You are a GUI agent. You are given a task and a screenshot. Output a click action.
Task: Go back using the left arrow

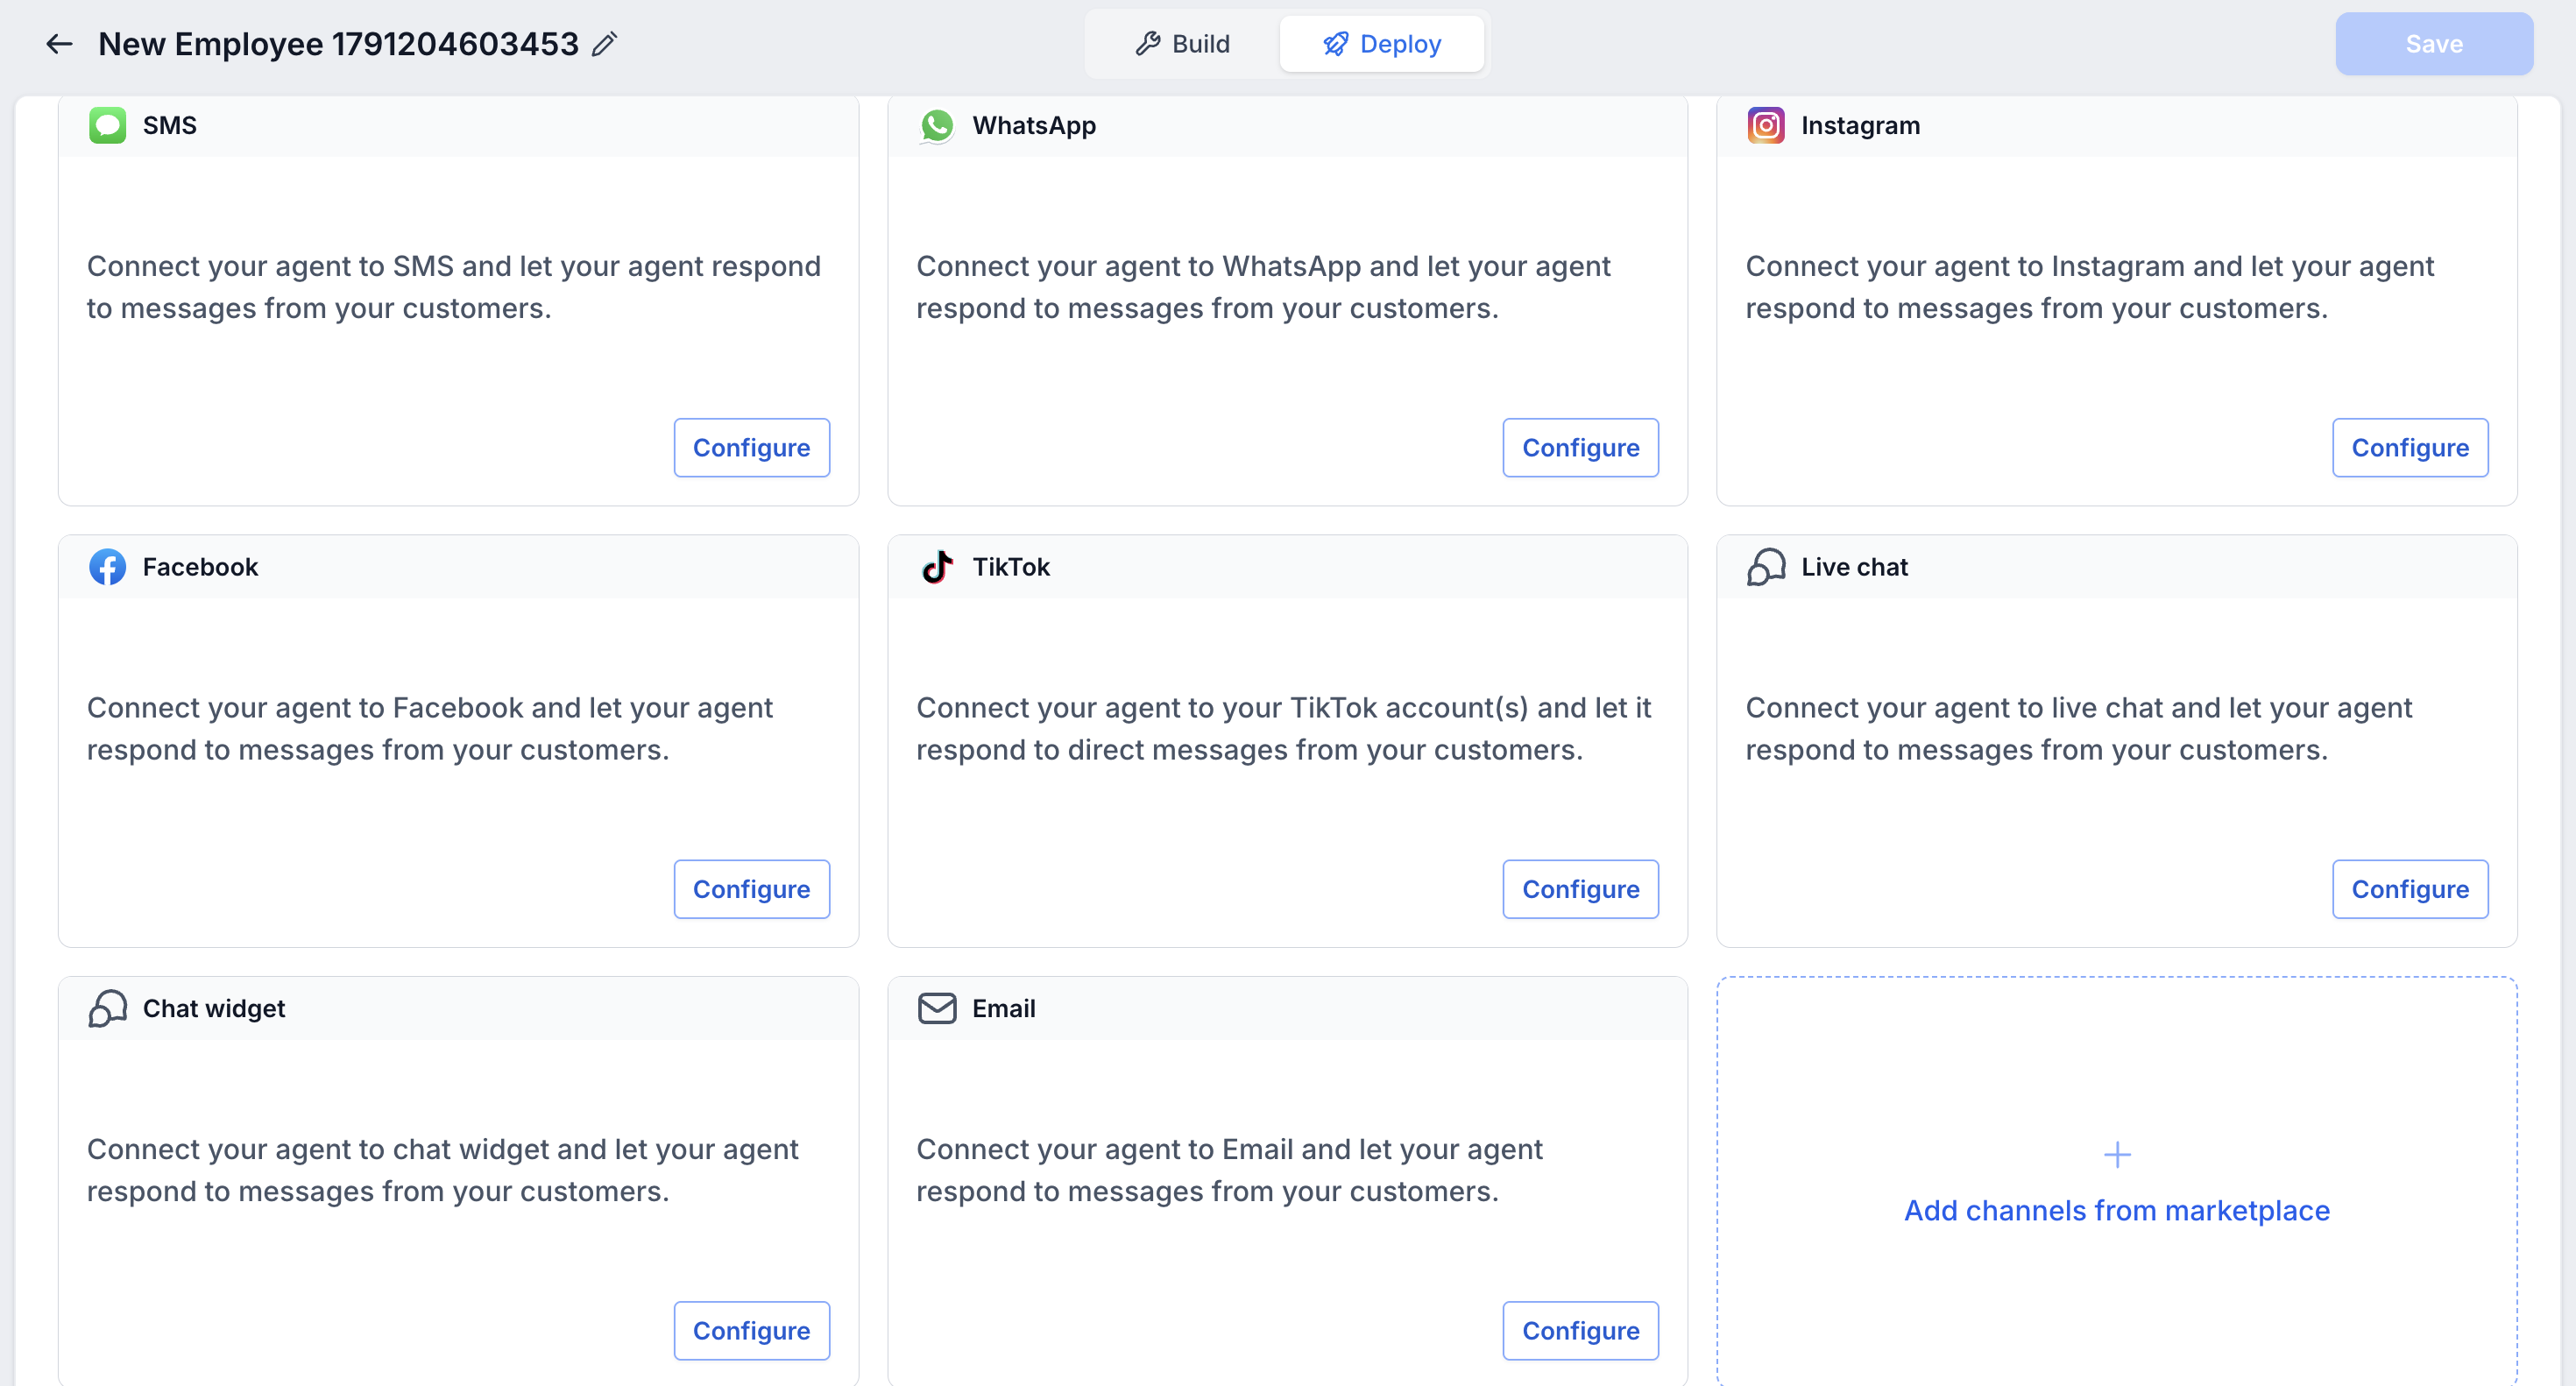tap(60, 44)
